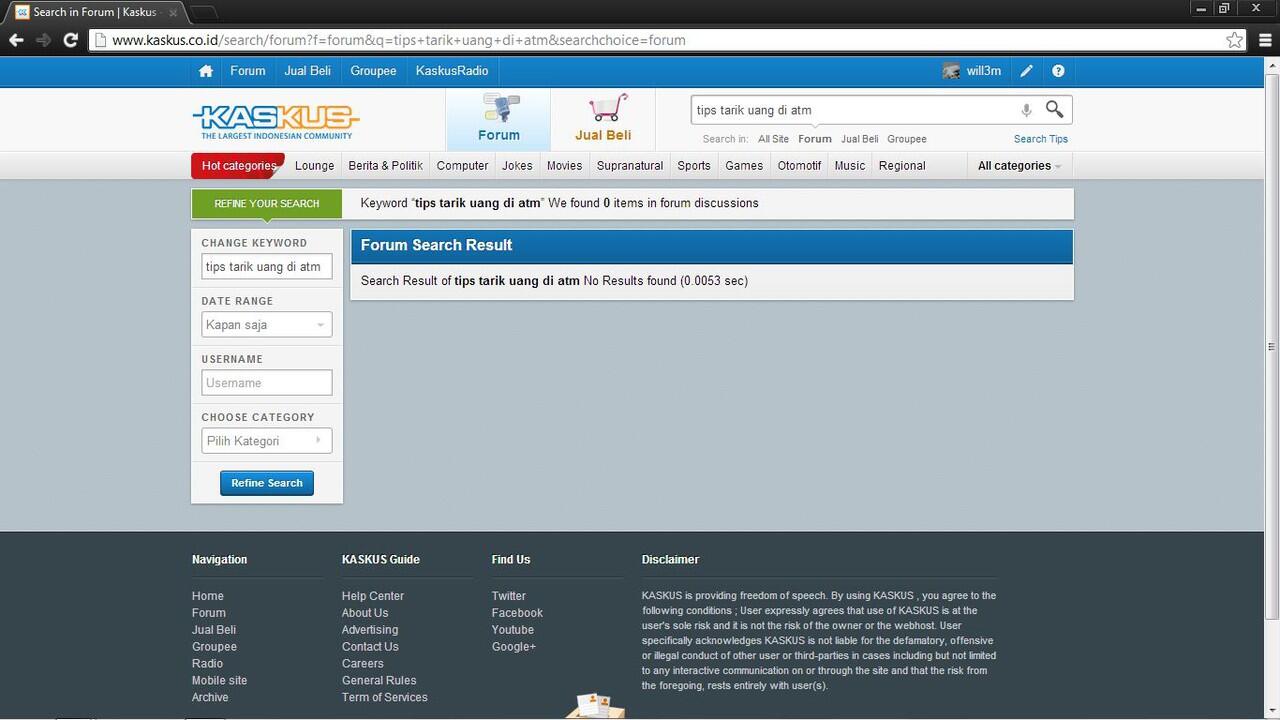Viewport: 1280px width, 720px height.
Task: Open the Lounge category
Action: click(314, 166)
